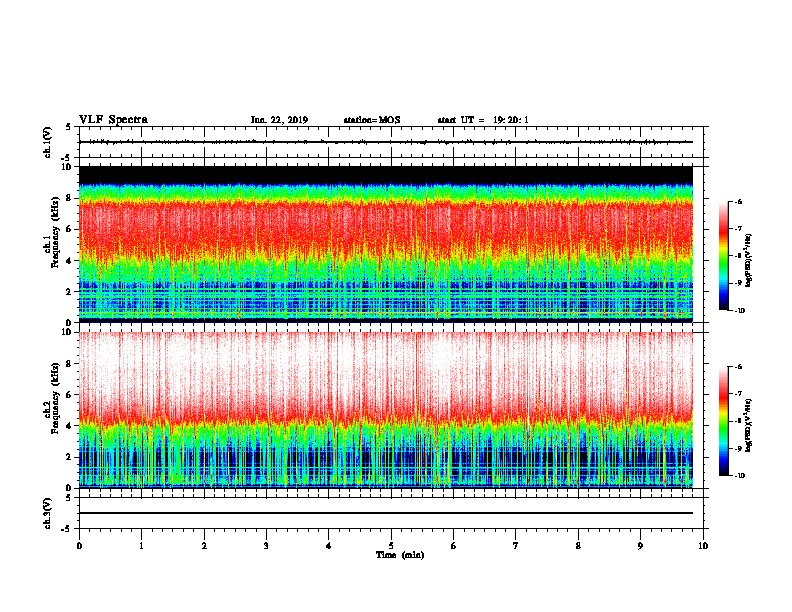
Task: Click the "-6" label on ch.2 colorbar
Action: 738,367
